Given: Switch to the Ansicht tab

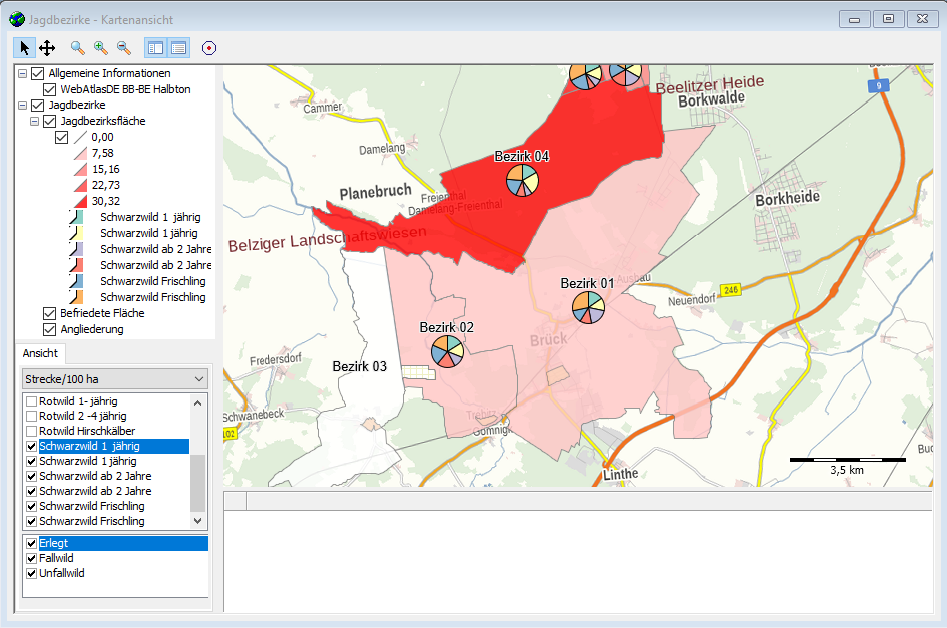Looking at the screenshot, I should [41, 353].
